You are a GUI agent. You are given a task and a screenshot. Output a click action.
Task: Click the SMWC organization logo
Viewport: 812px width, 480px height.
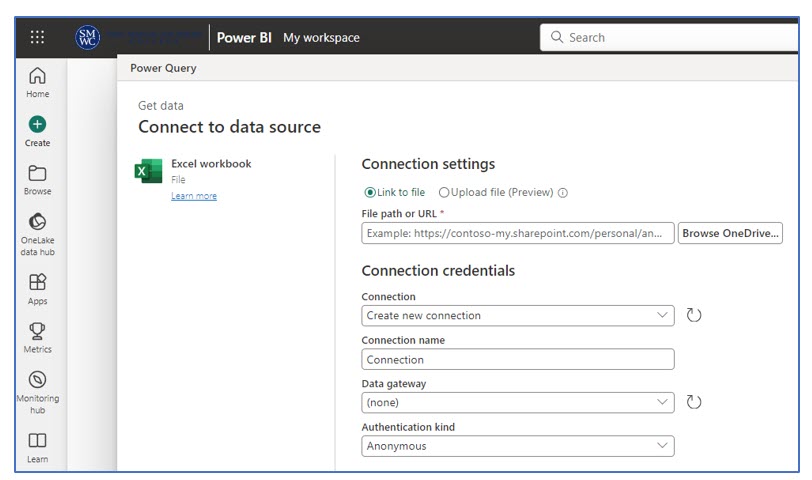pos(88,37)
